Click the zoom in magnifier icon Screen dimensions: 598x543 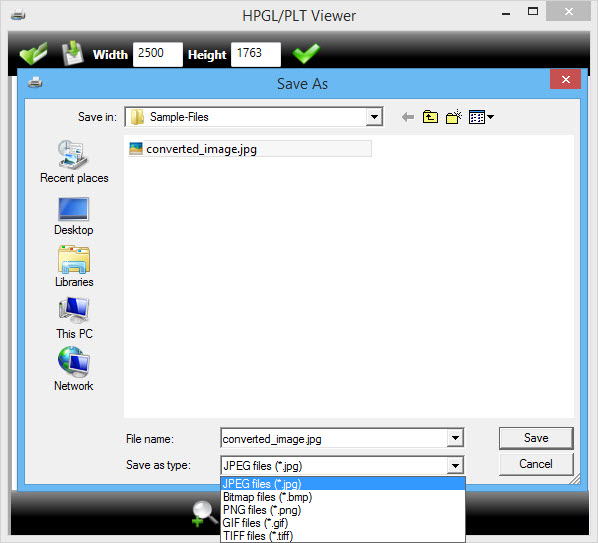pos(204,514)
